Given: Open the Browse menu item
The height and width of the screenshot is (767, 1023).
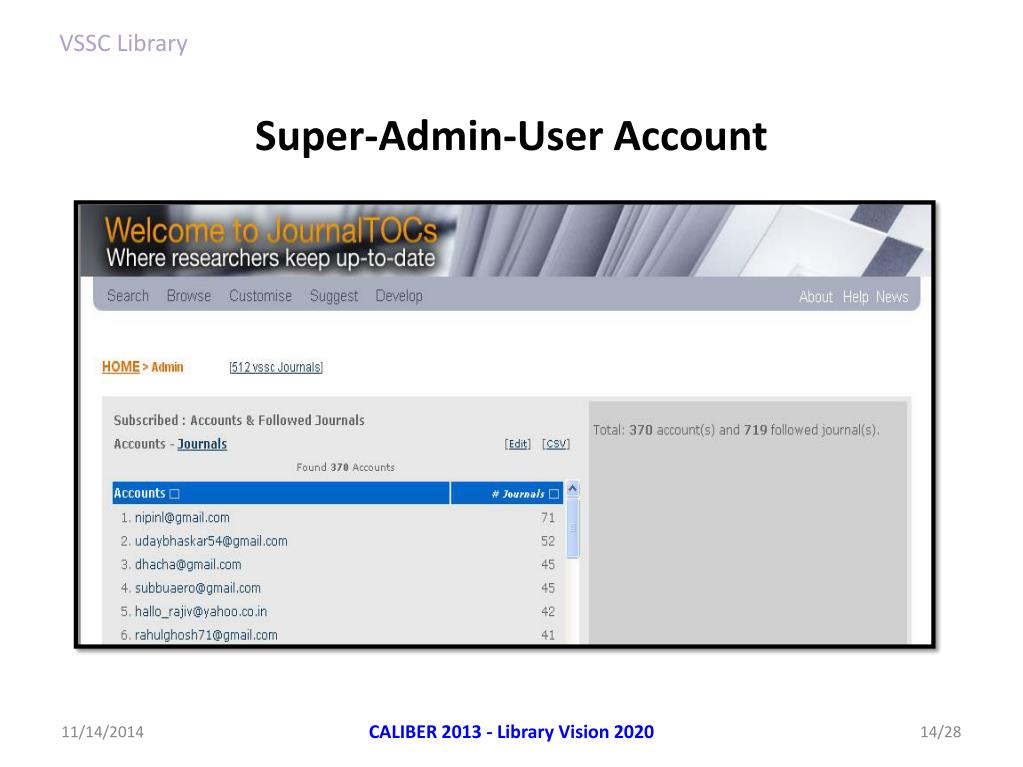Looking at the screenshot, I should (189, 296).
